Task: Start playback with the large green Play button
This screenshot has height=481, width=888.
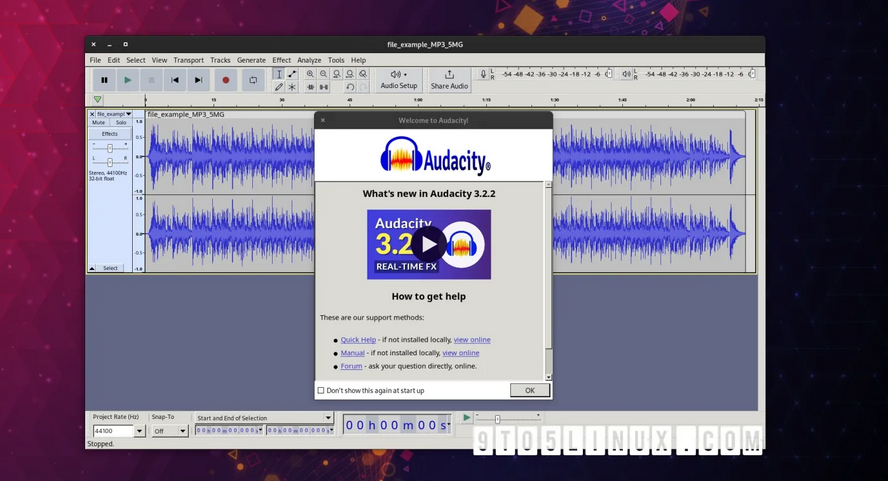Action: 127,80
